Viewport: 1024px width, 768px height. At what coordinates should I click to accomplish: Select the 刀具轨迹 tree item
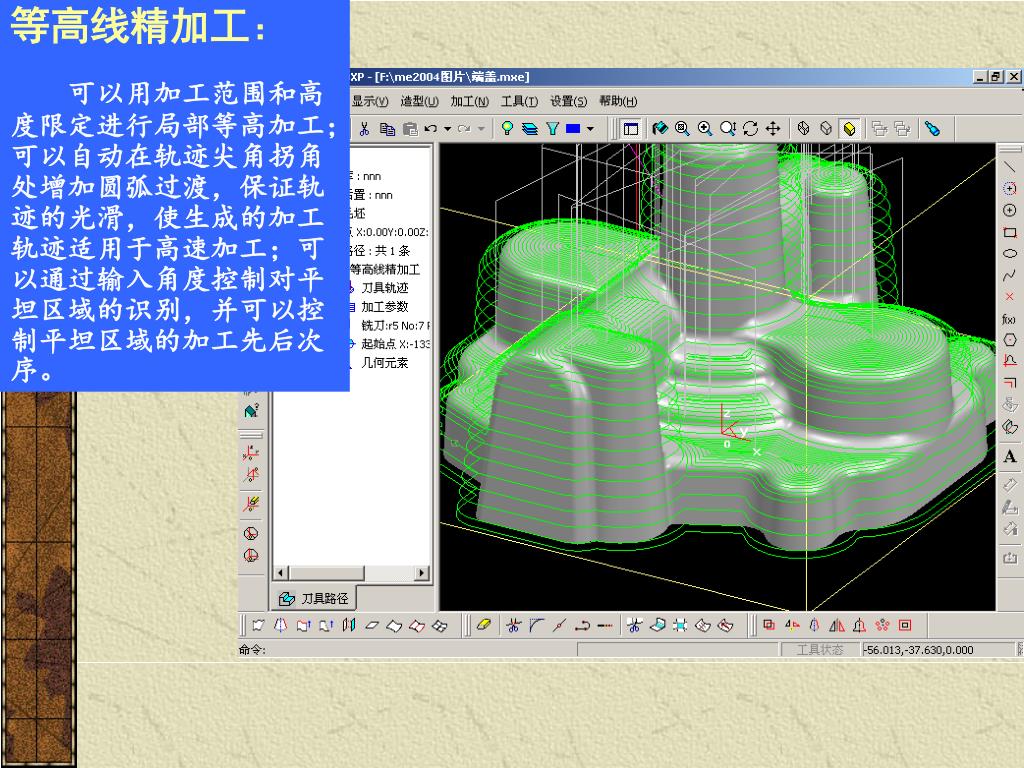385,287
